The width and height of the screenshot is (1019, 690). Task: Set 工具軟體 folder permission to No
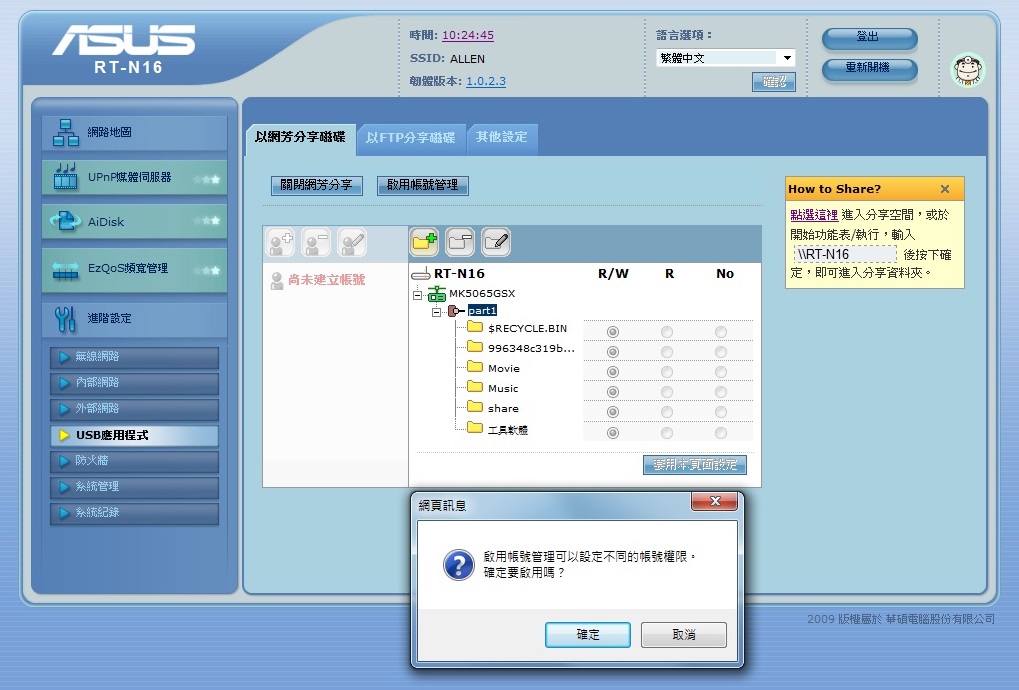pos(721,433)
